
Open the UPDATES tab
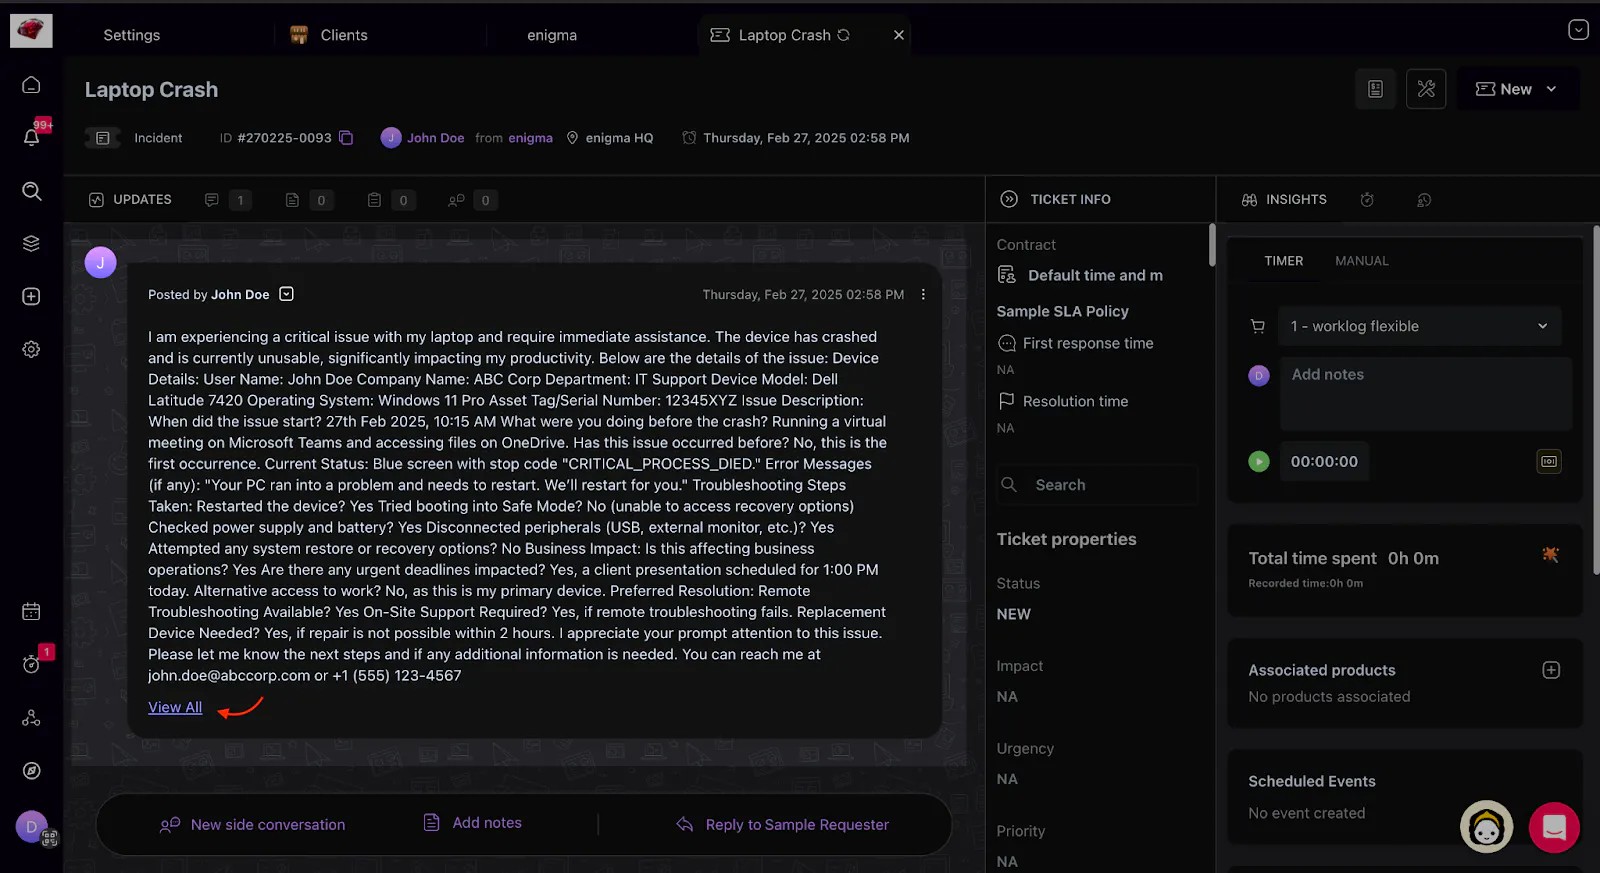pyautogui.click(x=130, y=200)
